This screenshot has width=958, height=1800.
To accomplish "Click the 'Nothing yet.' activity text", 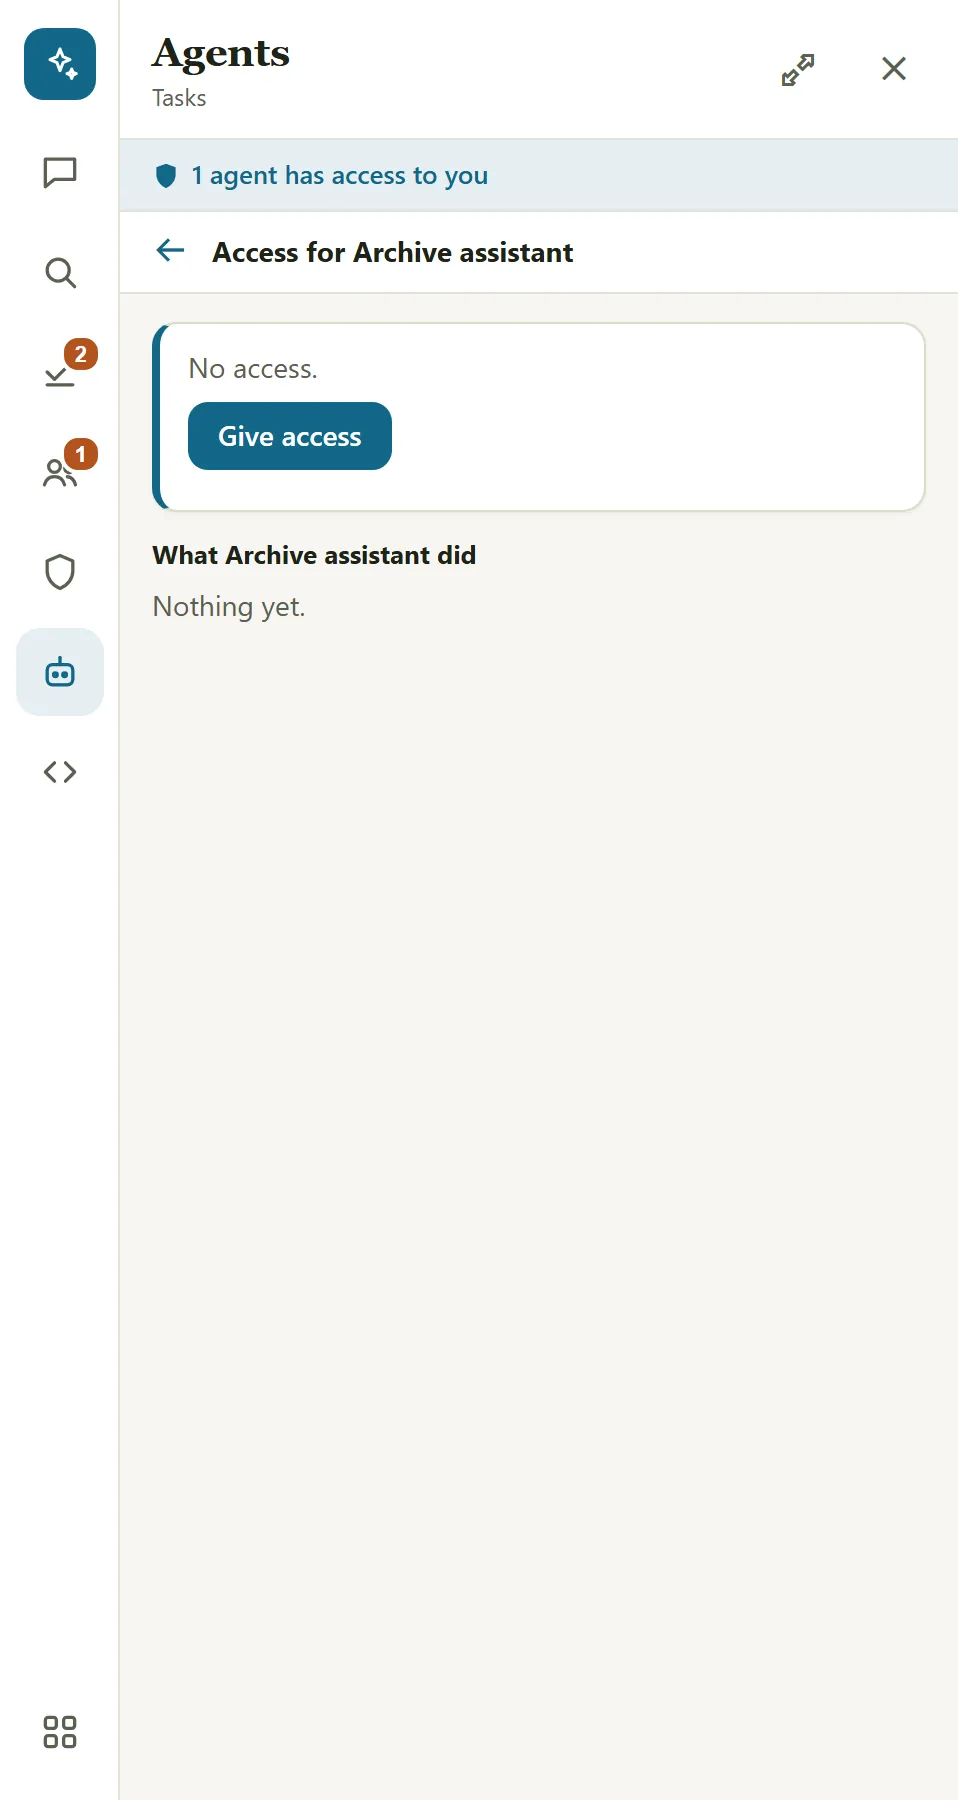I will [229, 607].
